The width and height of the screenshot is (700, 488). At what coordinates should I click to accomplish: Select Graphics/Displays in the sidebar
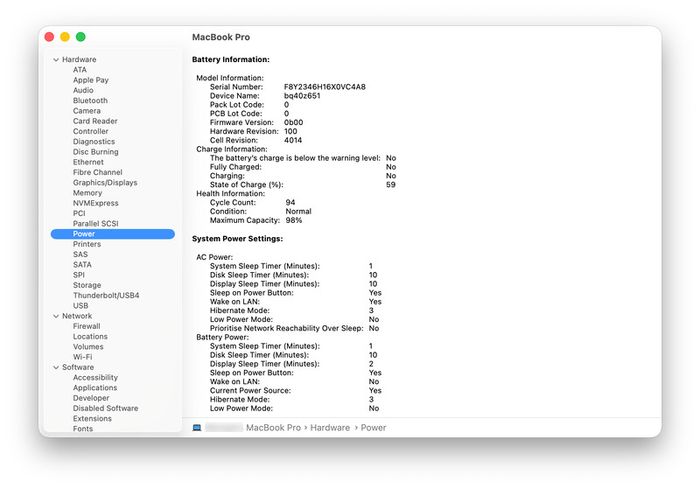click(105, 183)
